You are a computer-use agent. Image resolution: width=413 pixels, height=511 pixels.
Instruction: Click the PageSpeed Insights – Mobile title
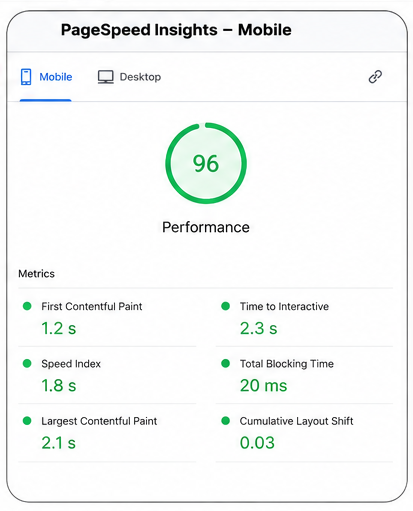(176, 30)
